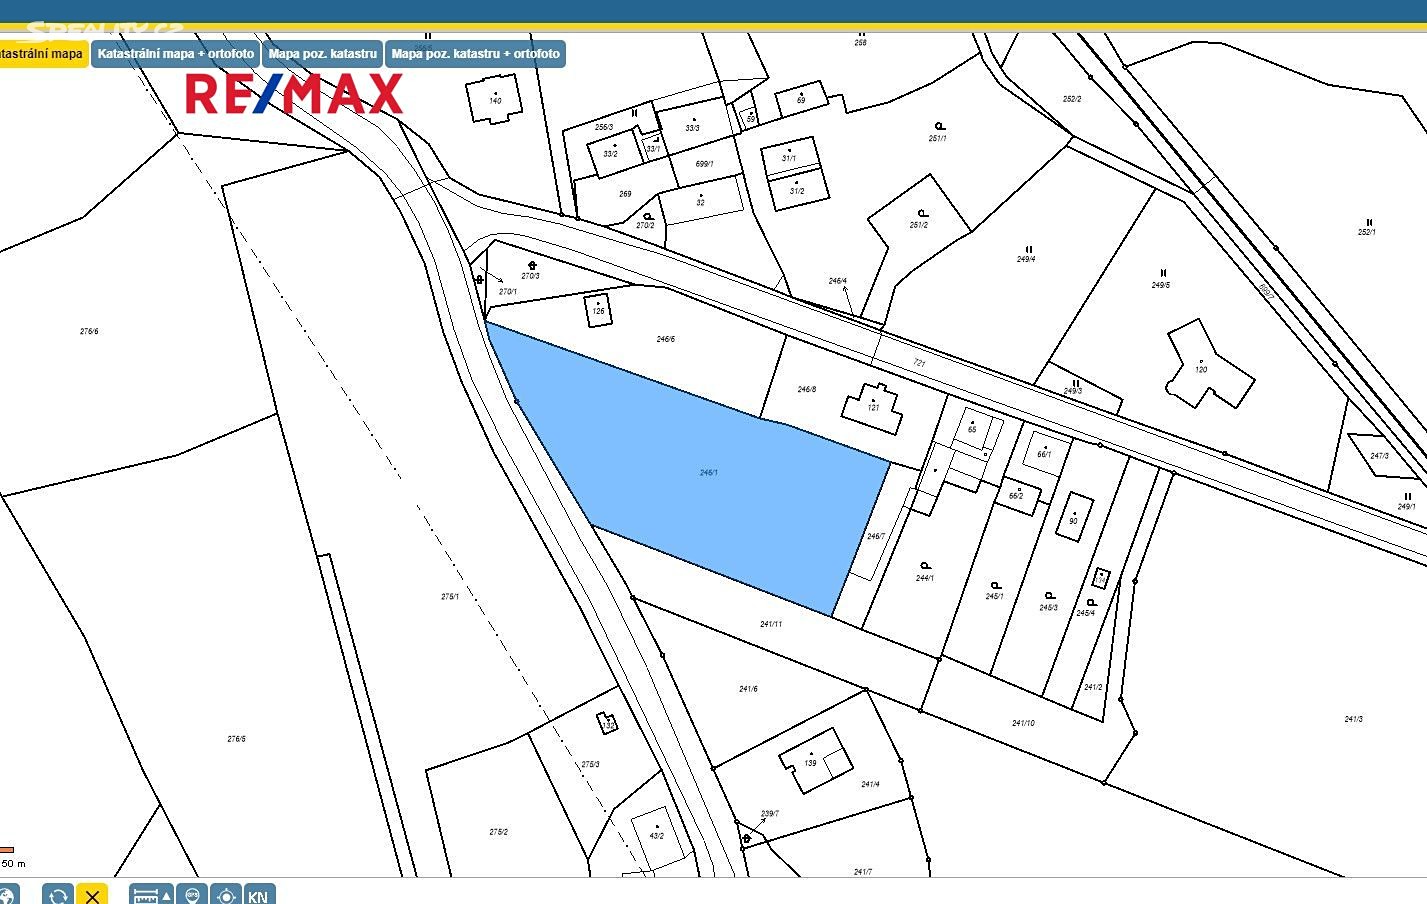Click building number 120
This screenshot has height=904, width=1427.
(1201, 370)
